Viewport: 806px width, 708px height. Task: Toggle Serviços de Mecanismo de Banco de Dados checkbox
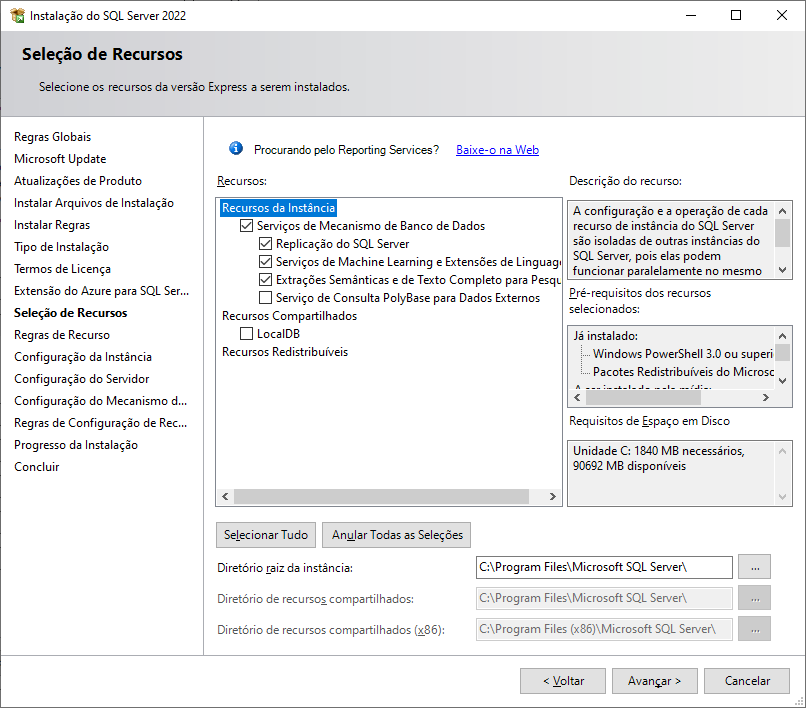246,226
